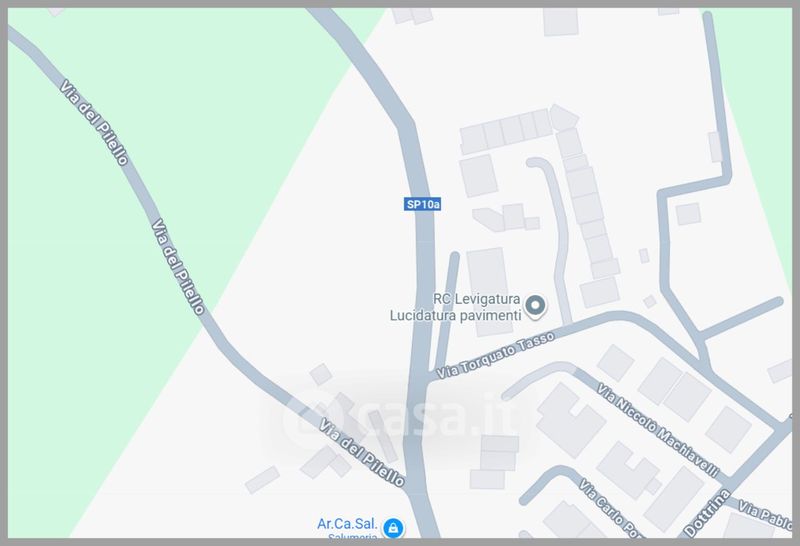Click the small square building near the right road
This screenshot has width=800, height=546.
(688, 214)
